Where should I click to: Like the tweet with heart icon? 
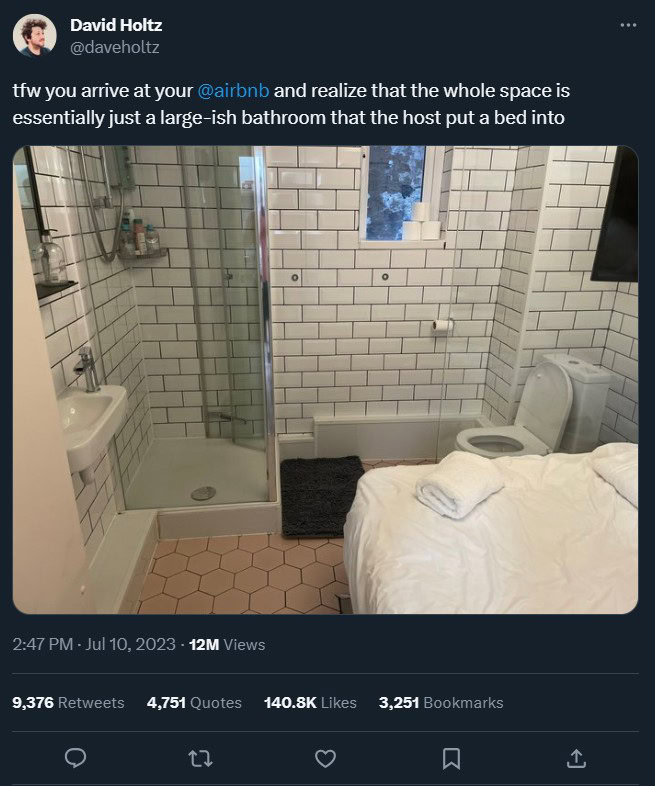tap(325, 758)
